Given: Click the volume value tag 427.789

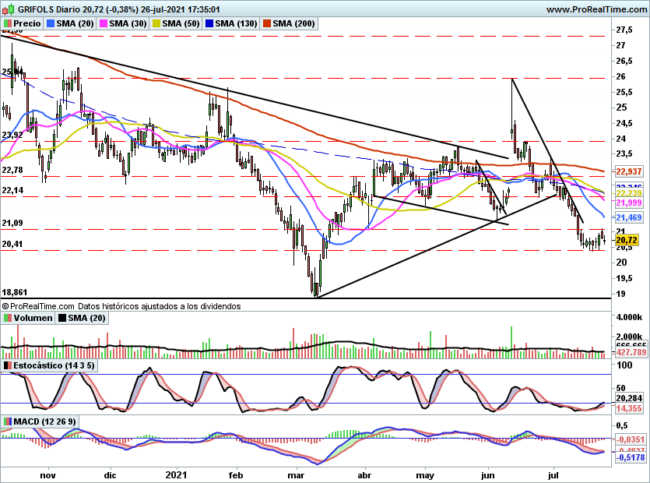Looking at the screenshot, I should [631, 352].
